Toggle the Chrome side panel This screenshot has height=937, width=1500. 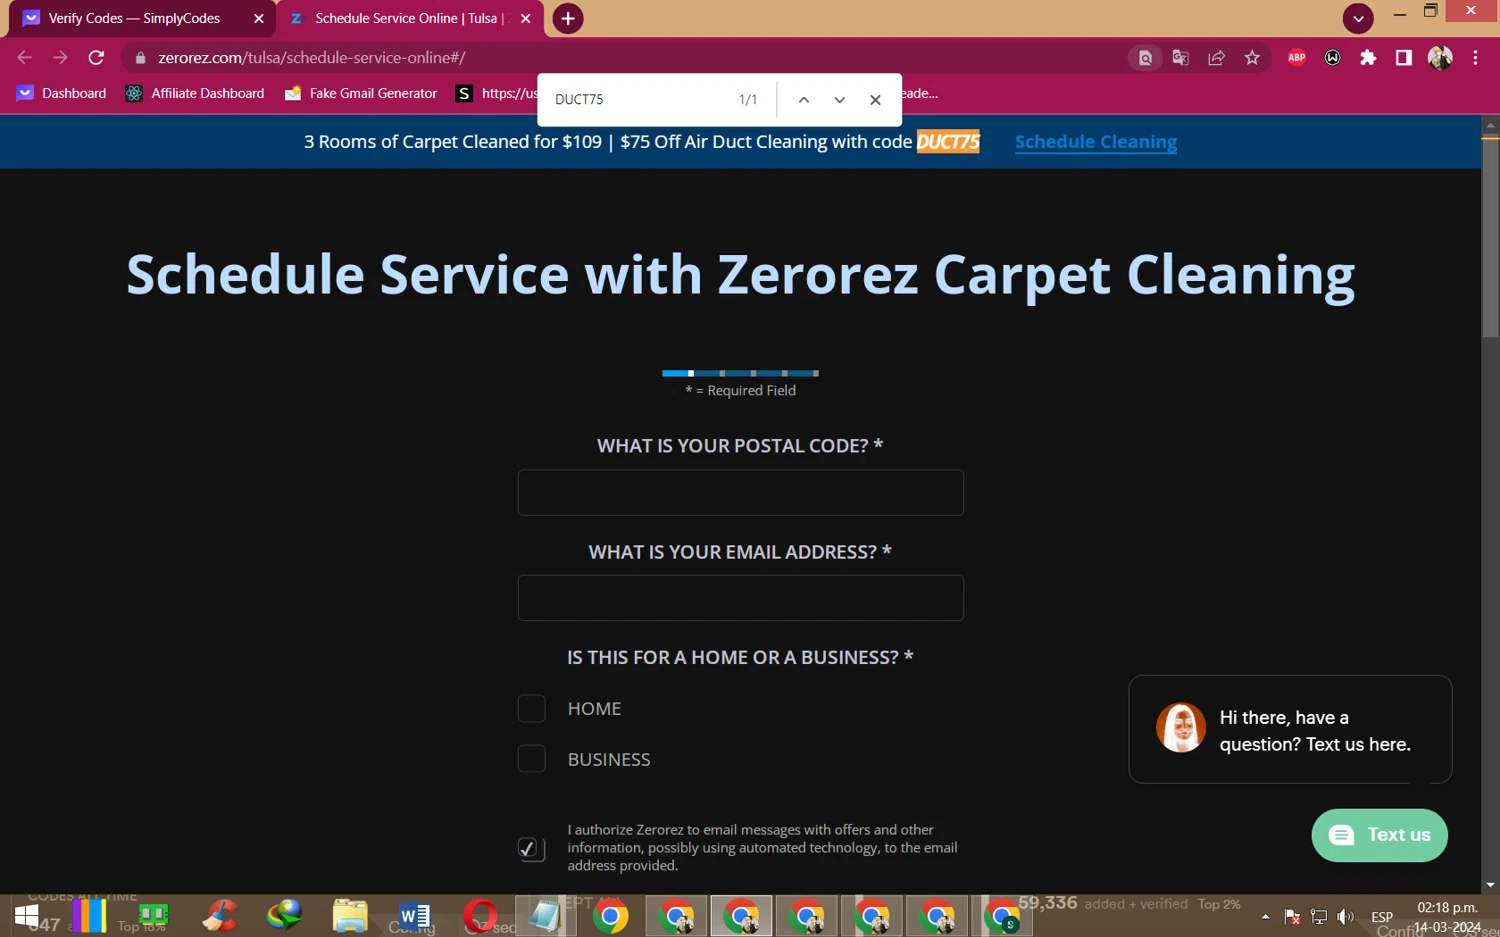coord(1404,58)
